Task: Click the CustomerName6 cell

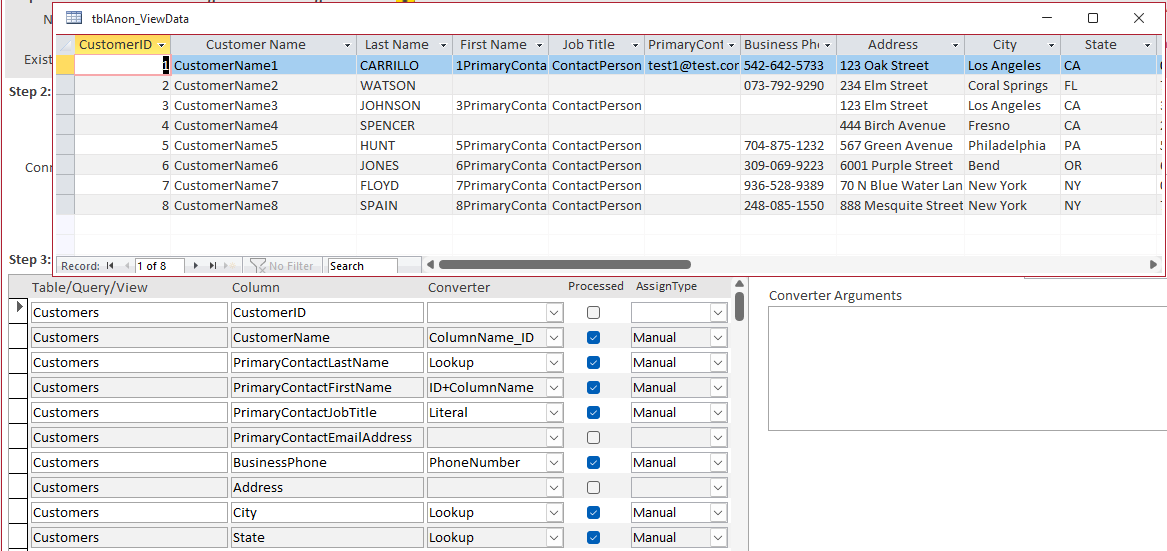Action: (263, 166)
